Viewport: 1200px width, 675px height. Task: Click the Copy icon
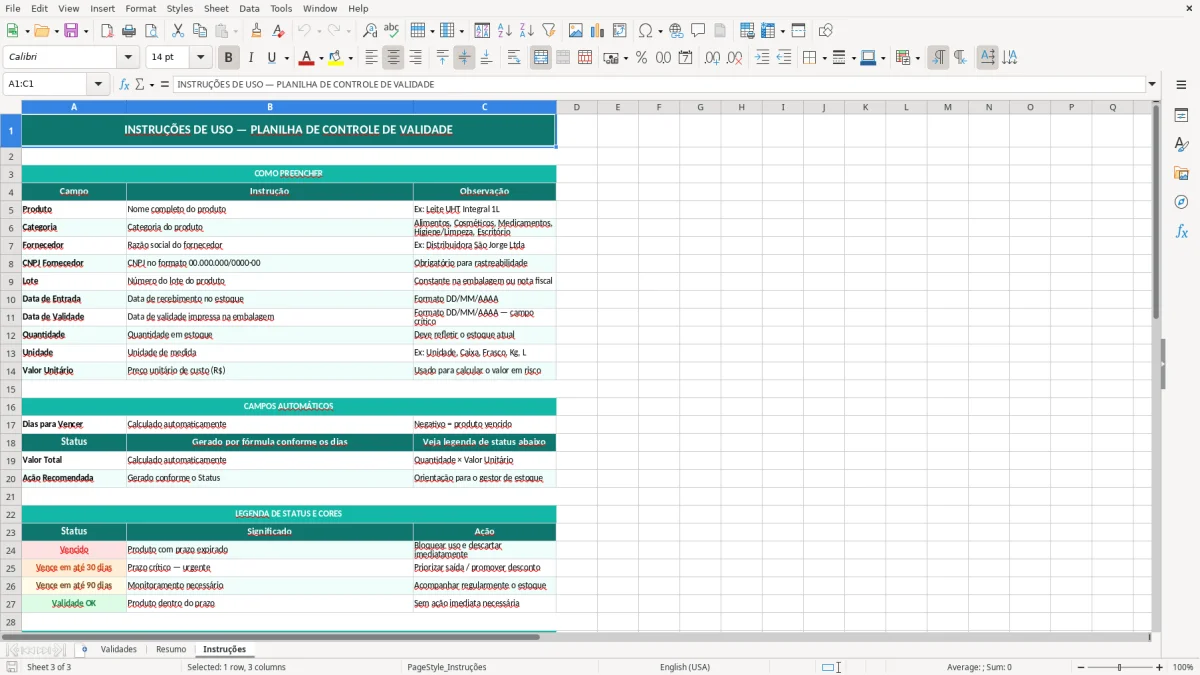click(200, 31)
